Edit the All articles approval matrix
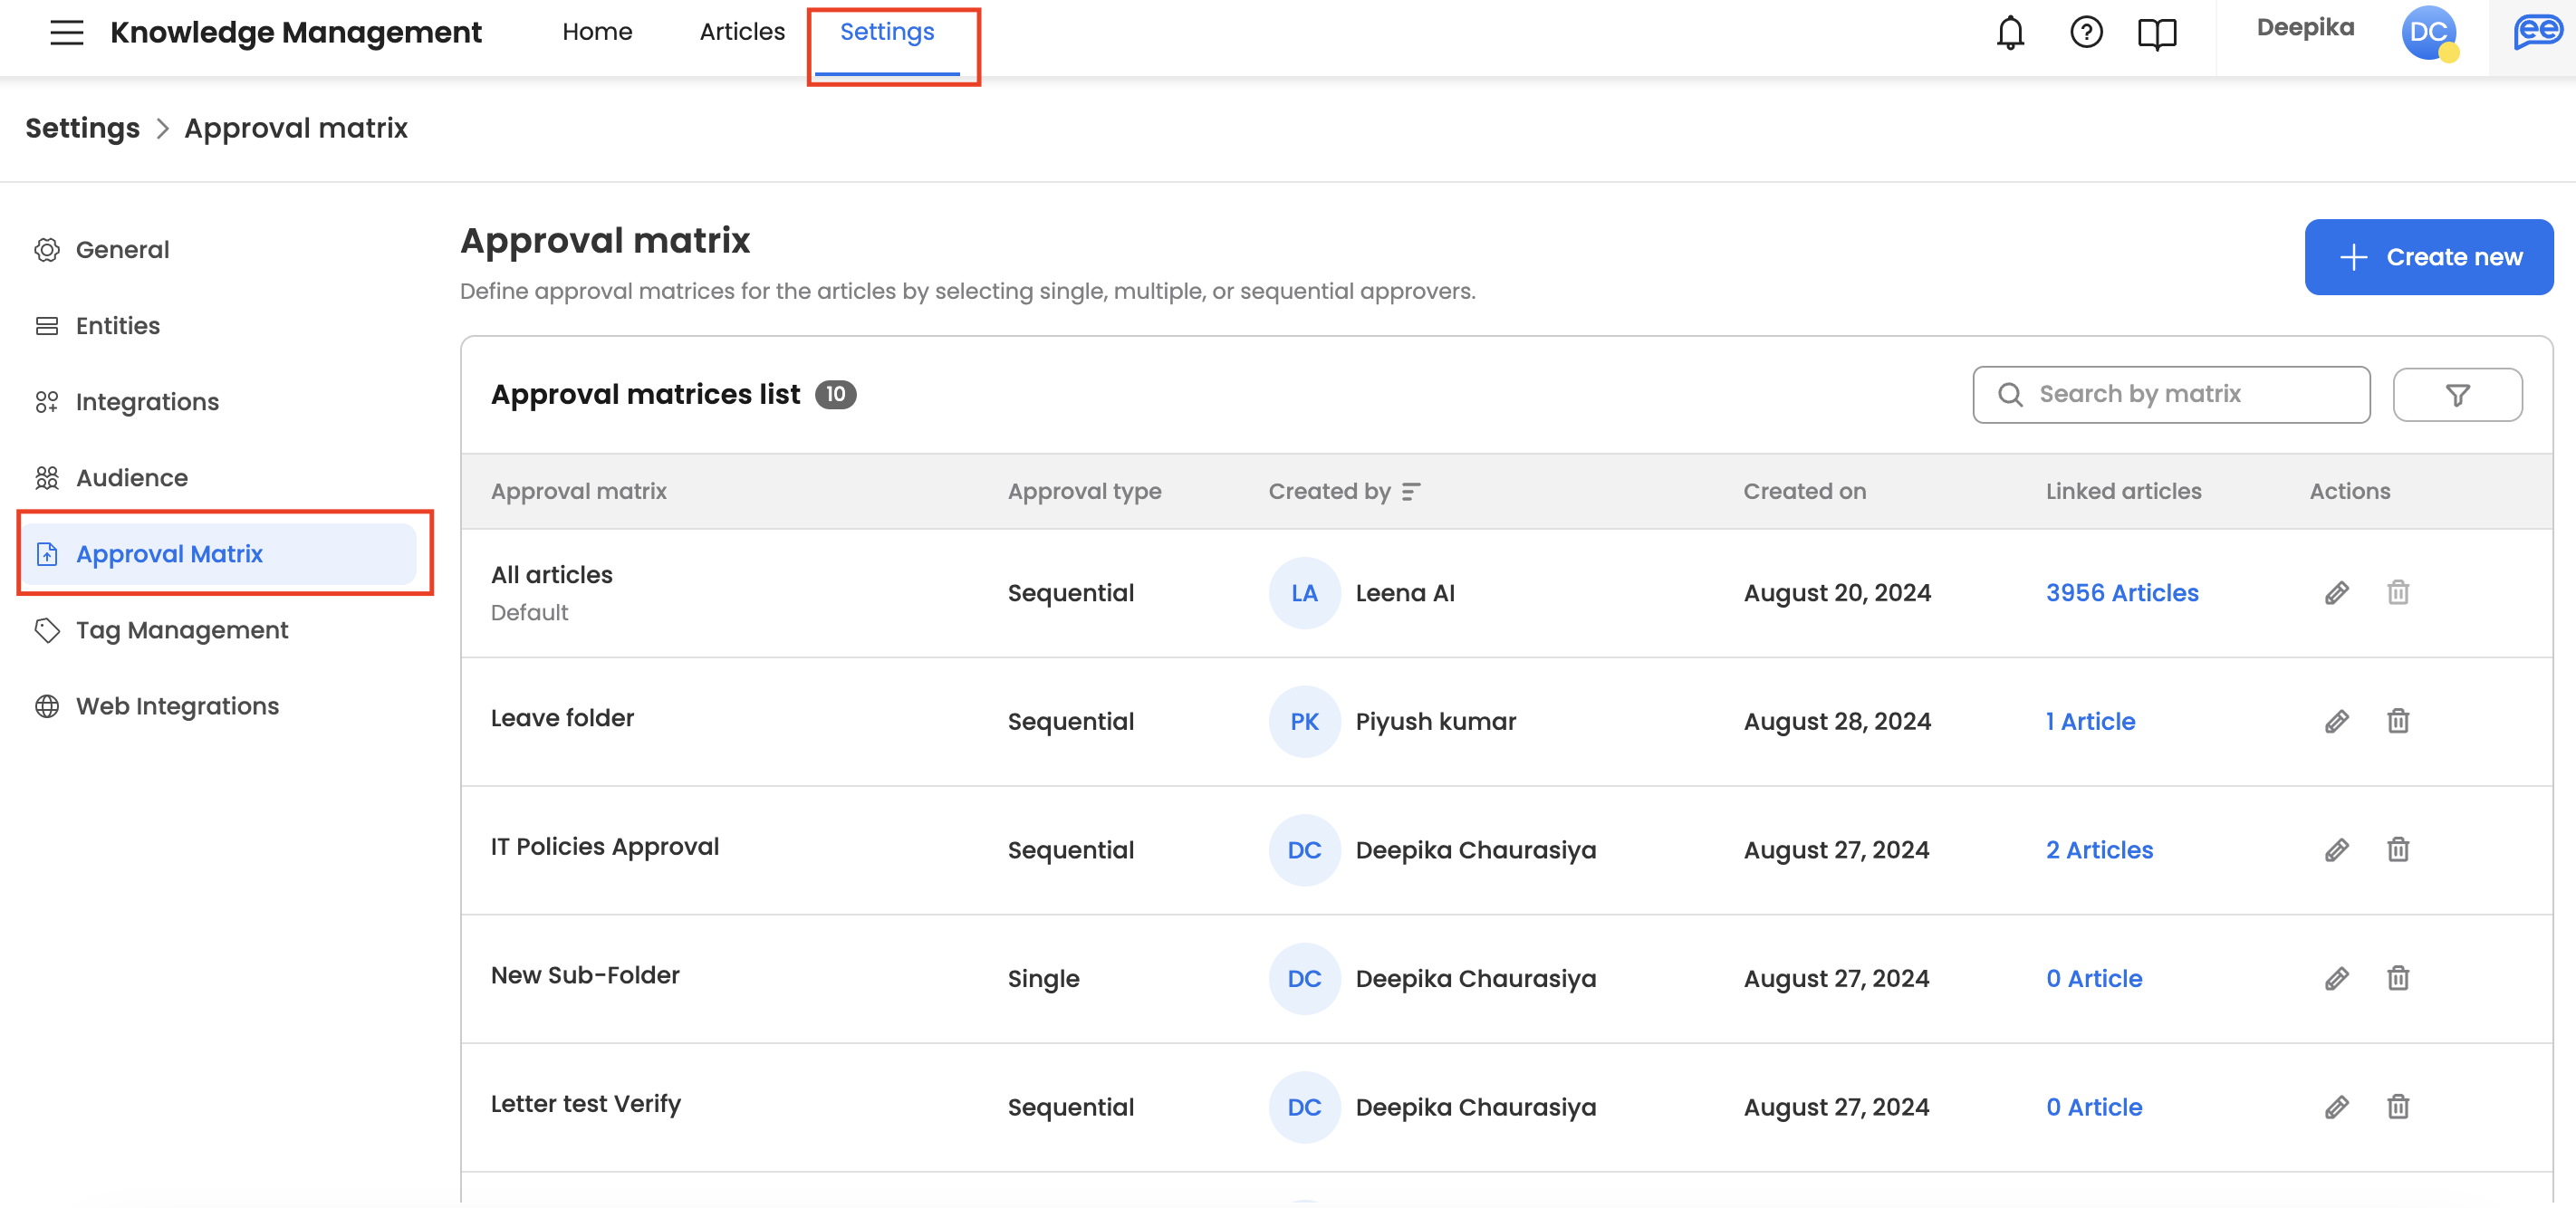Image resolution: width=2576 pixels, height=1208 pixels. tap(2336, 593)
